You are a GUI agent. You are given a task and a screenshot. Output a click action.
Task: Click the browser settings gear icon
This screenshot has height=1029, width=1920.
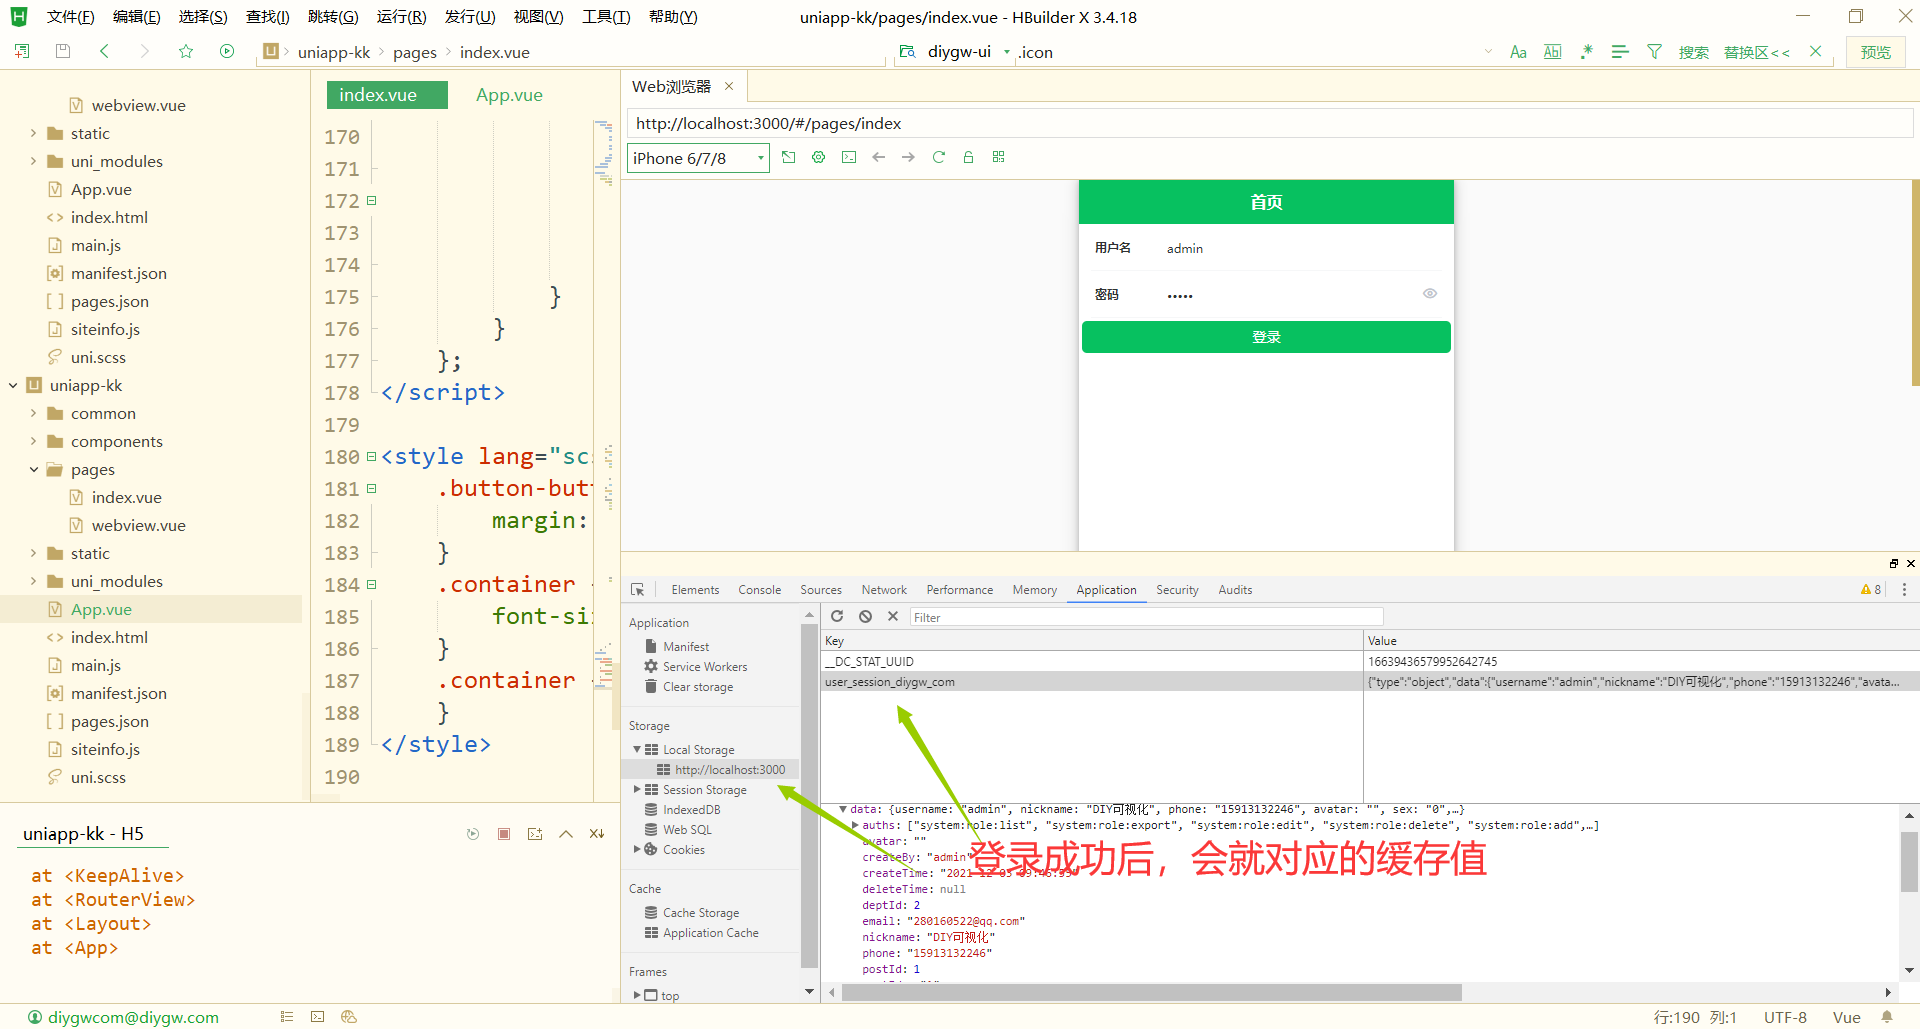tap(819, 157)
